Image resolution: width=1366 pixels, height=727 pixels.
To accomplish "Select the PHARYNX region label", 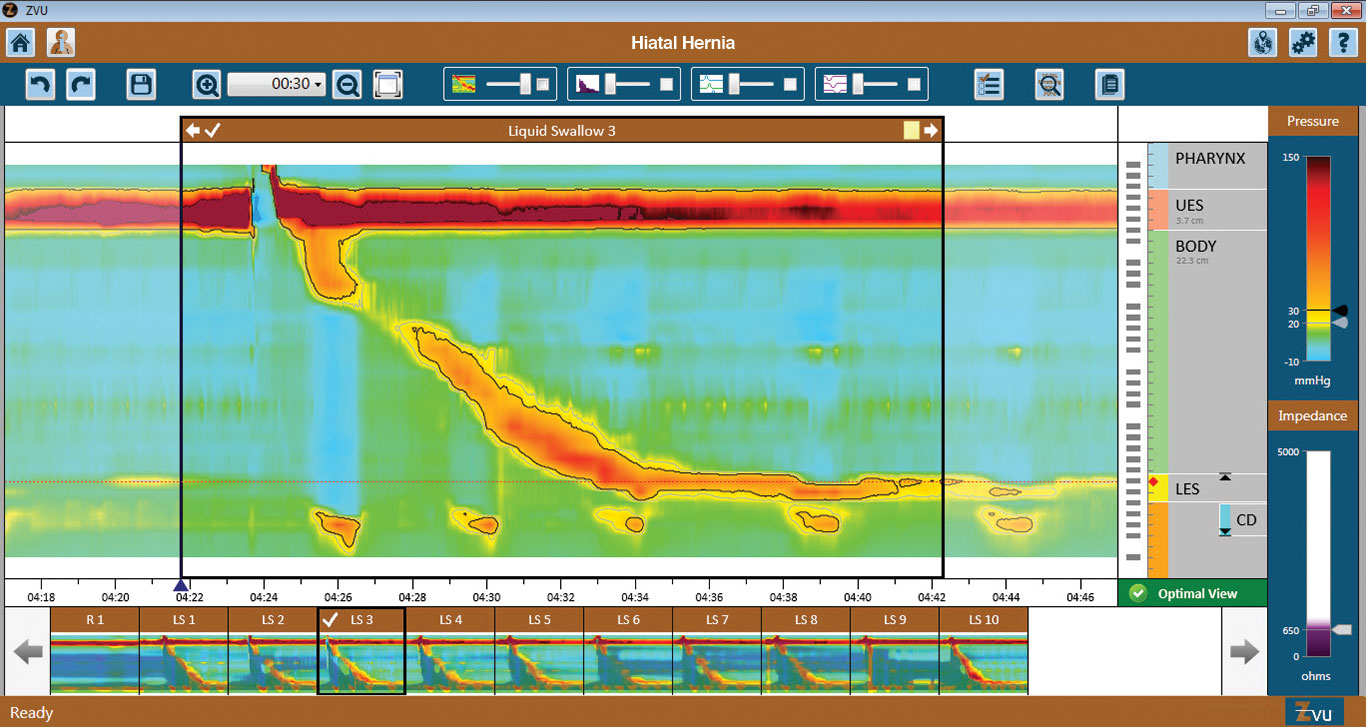I will (x=1210, y=158).
